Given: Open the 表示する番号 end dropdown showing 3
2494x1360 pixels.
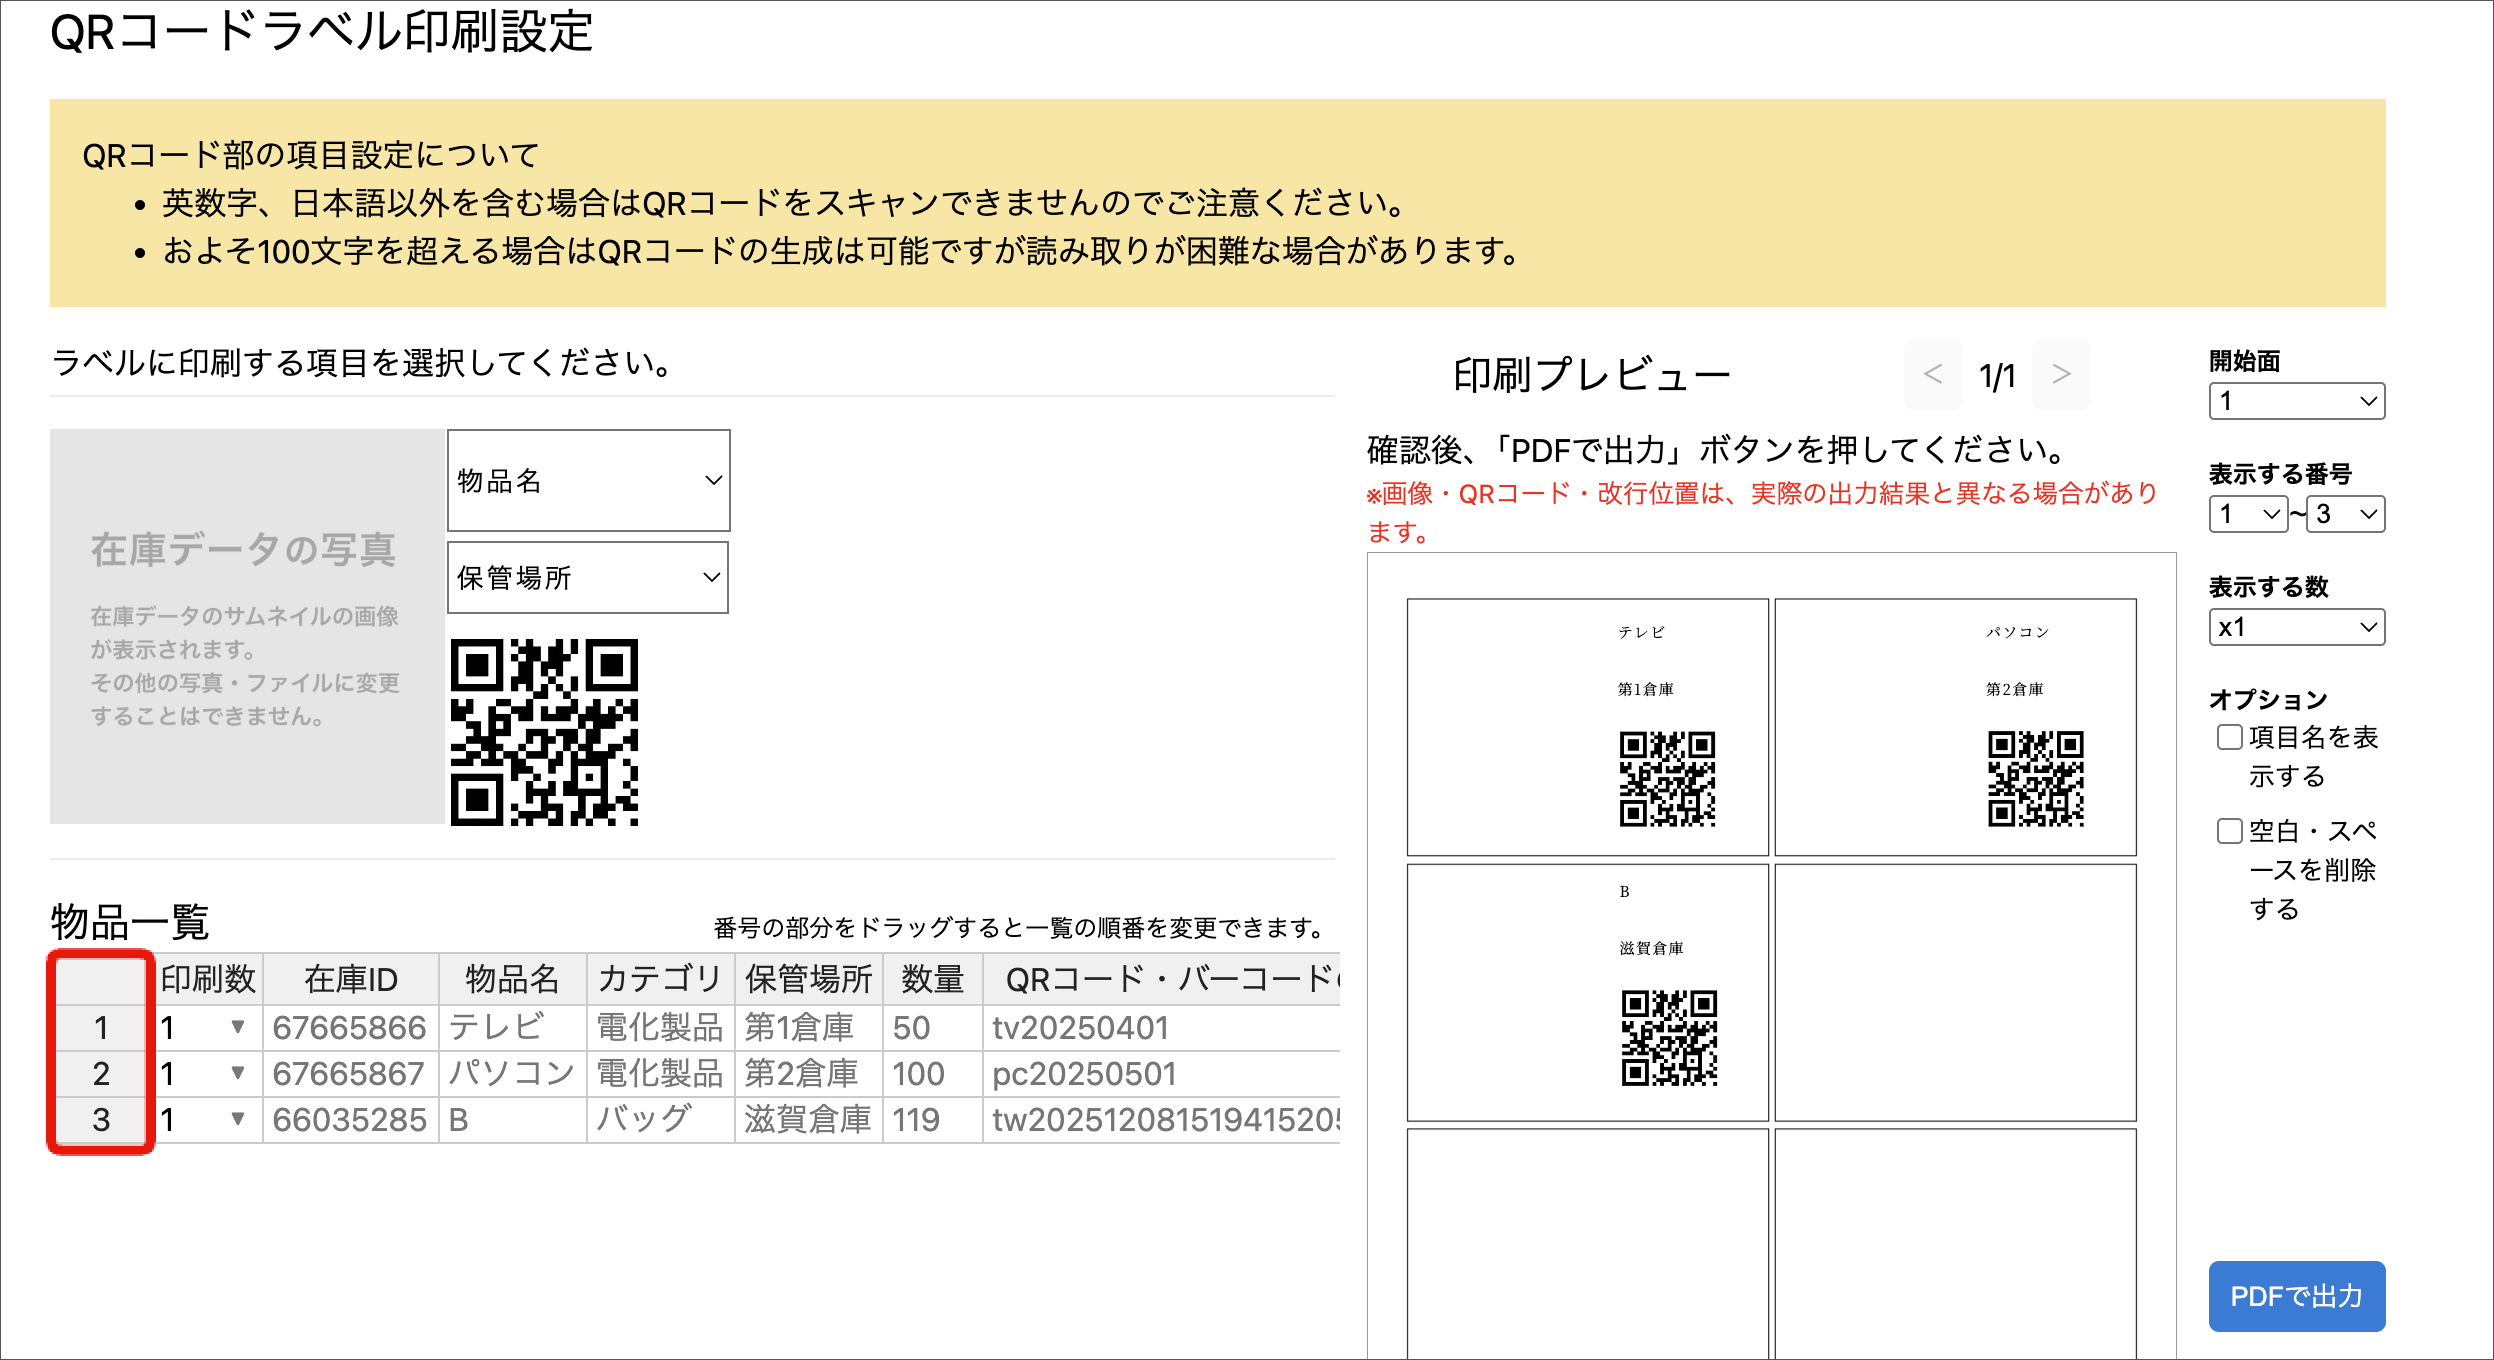Looking at the screenshot, I should tap(2345, 514).
